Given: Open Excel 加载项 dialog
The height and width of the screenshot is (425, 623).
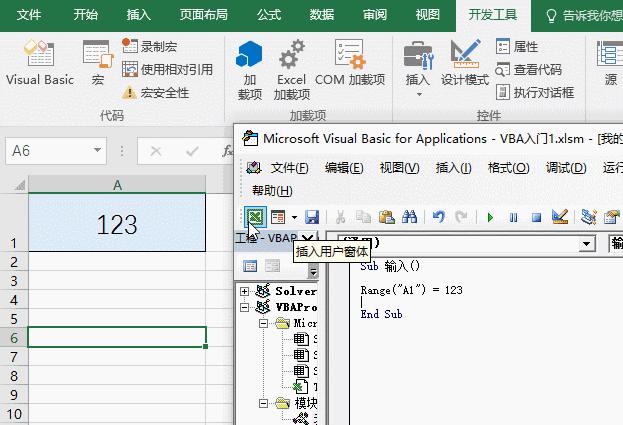Looking at the screenshot, I should [292, 70].
